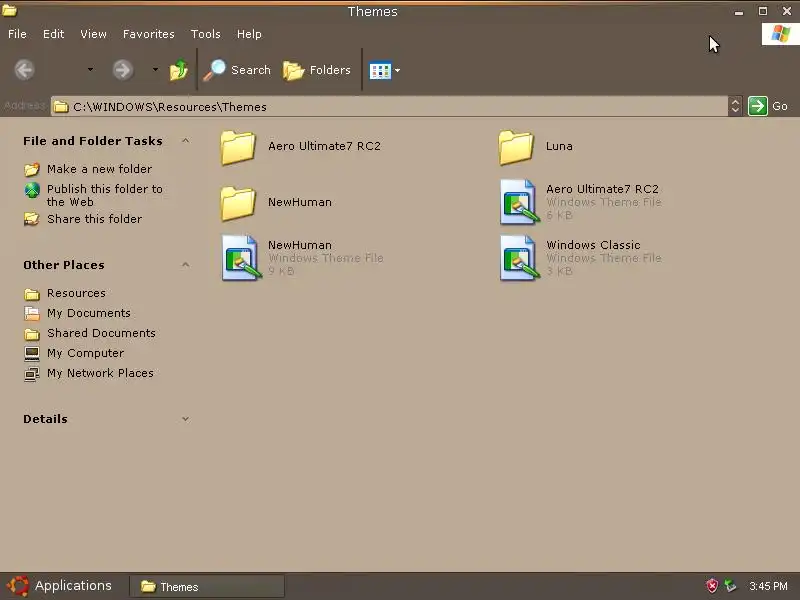This screenshot has height=600, width=800.
Task: Open My Network Places link
Action: 100,373
